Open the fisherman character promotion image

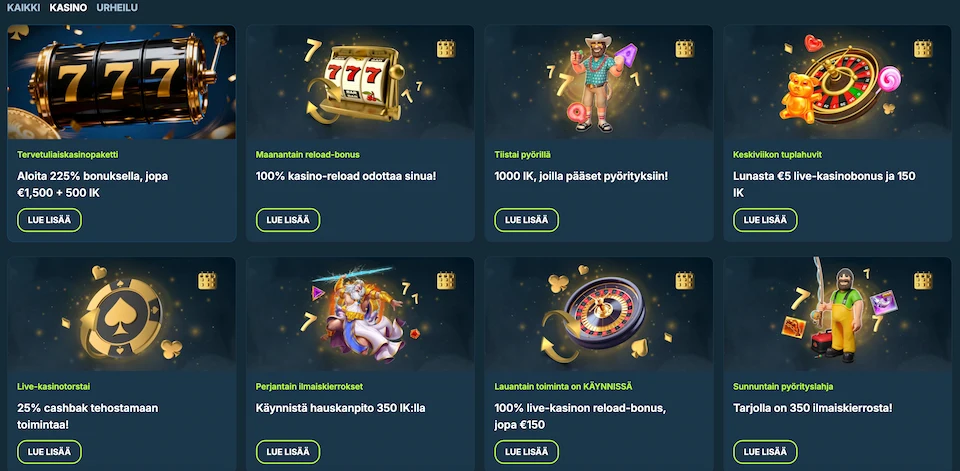(x=838, y=314)
